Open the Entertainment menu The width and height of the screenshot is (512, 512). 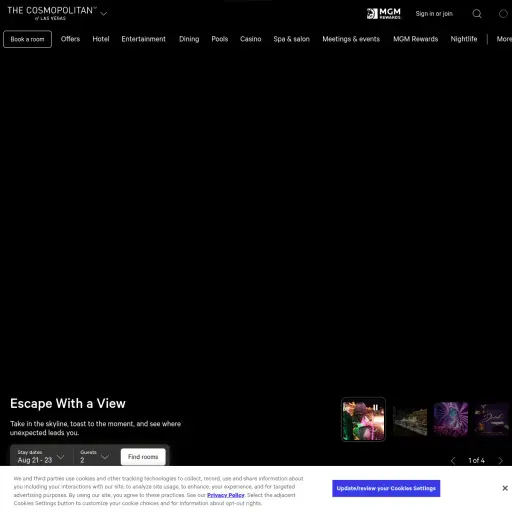click(143, 39)
